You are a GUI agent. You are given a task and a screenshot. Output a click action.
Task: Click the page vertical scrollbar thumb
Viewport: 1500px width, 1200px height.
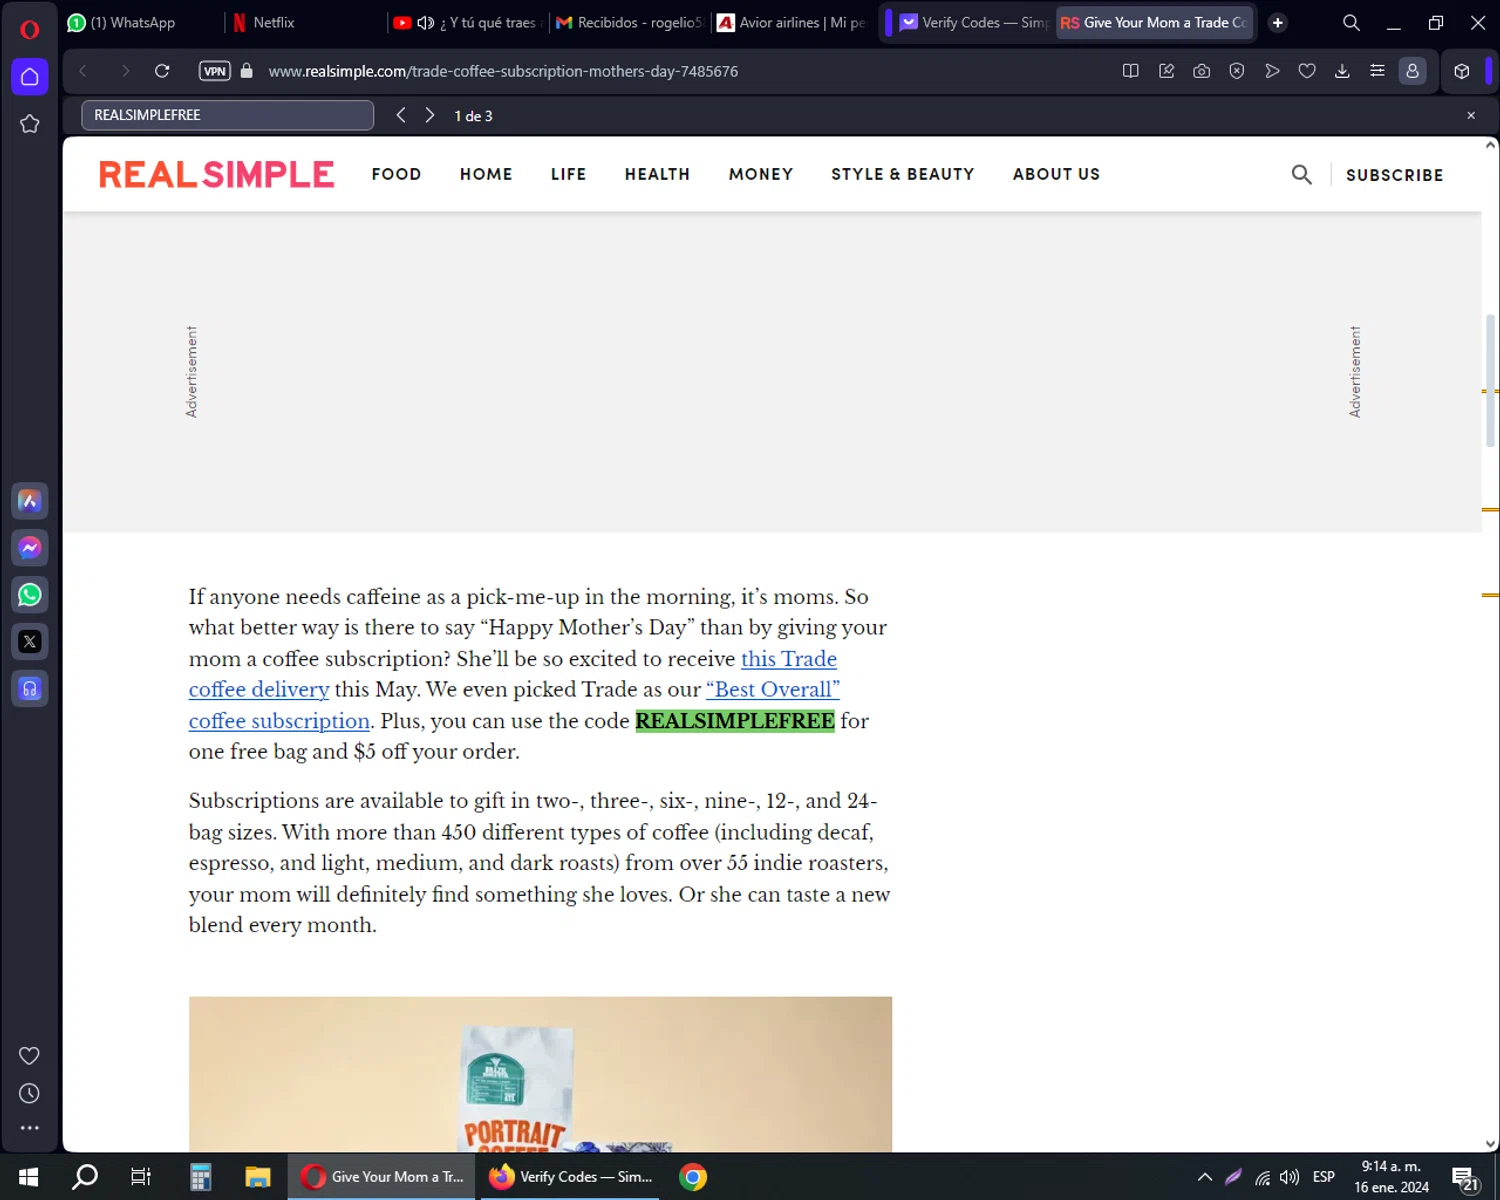click(x=1490, y=380)
